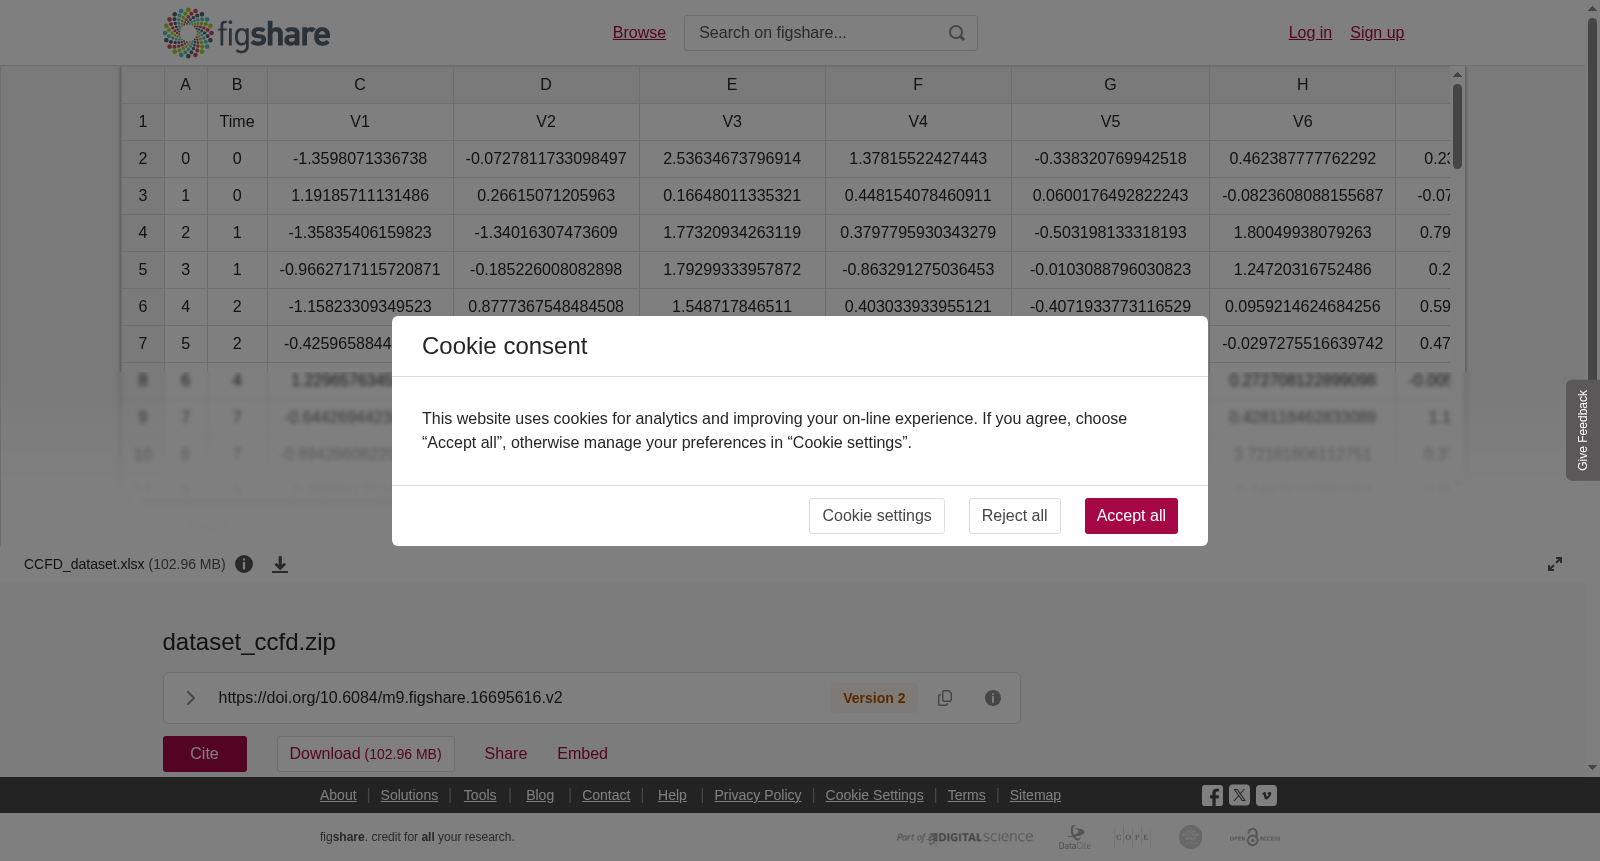The image size is (1600, 861).
Task: Click Sign up
Action: point(1377,33)
